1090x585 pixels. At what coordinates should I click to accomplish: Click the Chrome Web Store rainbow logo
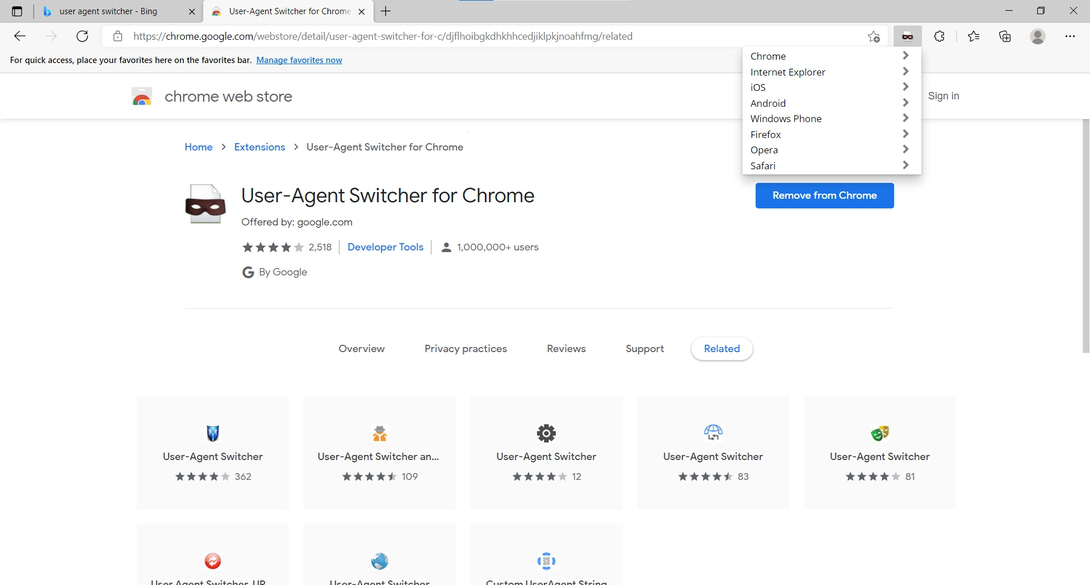click(142, 97)
